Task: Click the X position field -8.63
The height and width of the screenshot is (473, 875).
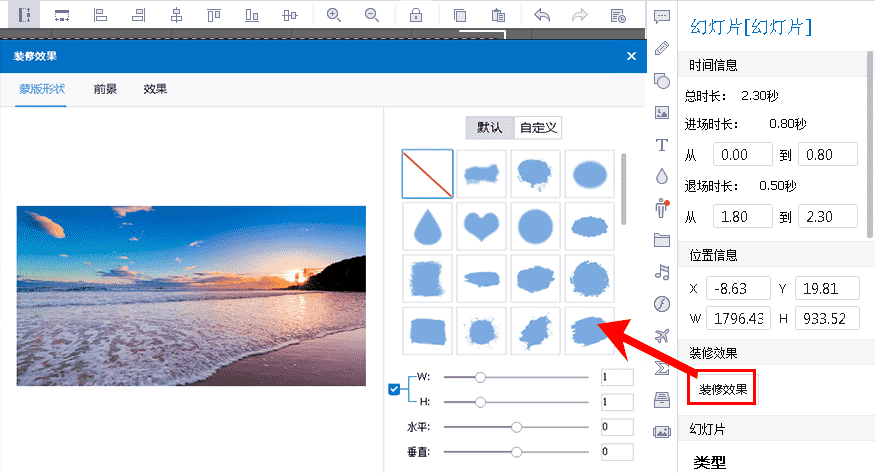Action: point(738,288)
